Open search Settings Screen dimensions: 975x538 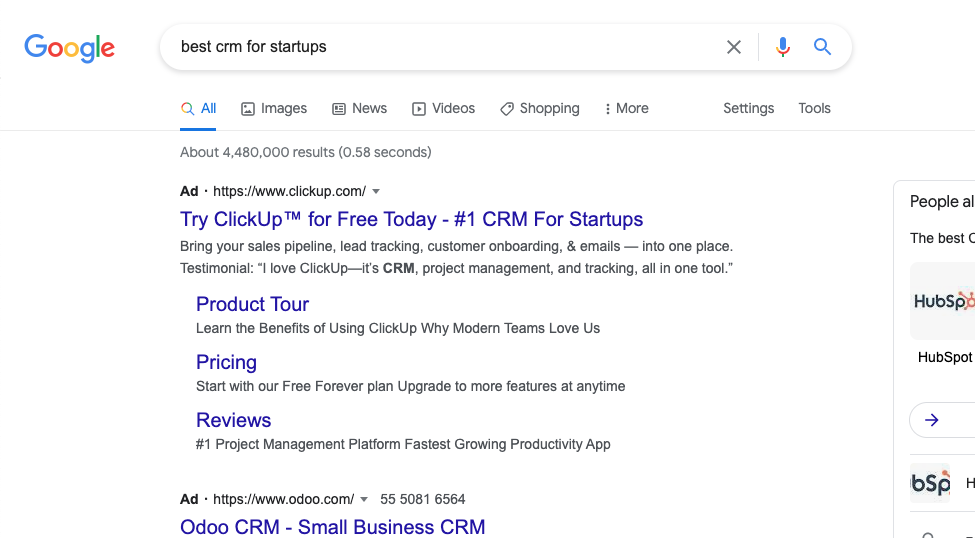[x=749, y=108]
